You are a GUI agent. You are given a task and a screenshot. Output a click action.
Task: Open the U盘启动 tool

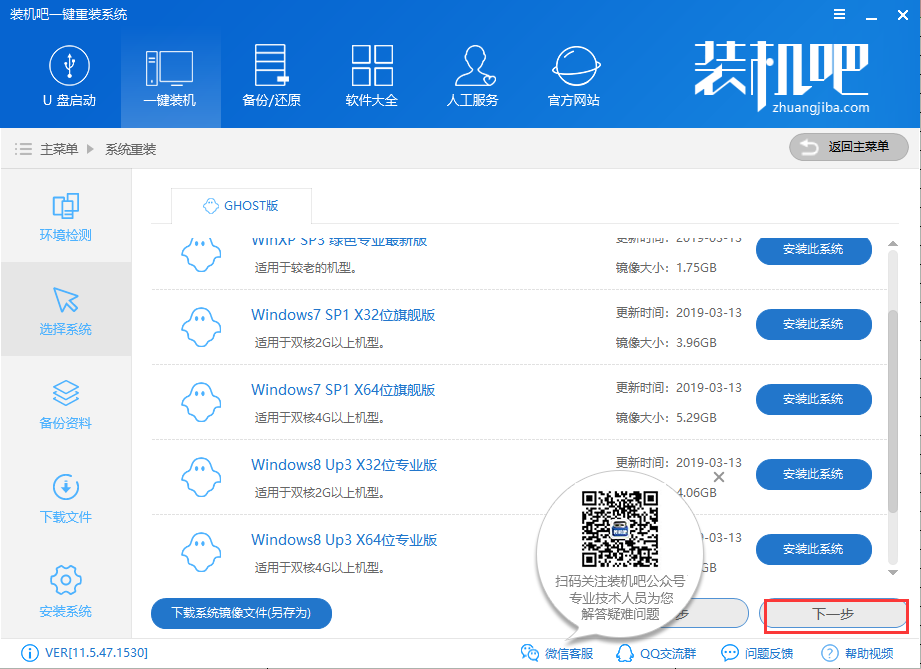[69, 76]
